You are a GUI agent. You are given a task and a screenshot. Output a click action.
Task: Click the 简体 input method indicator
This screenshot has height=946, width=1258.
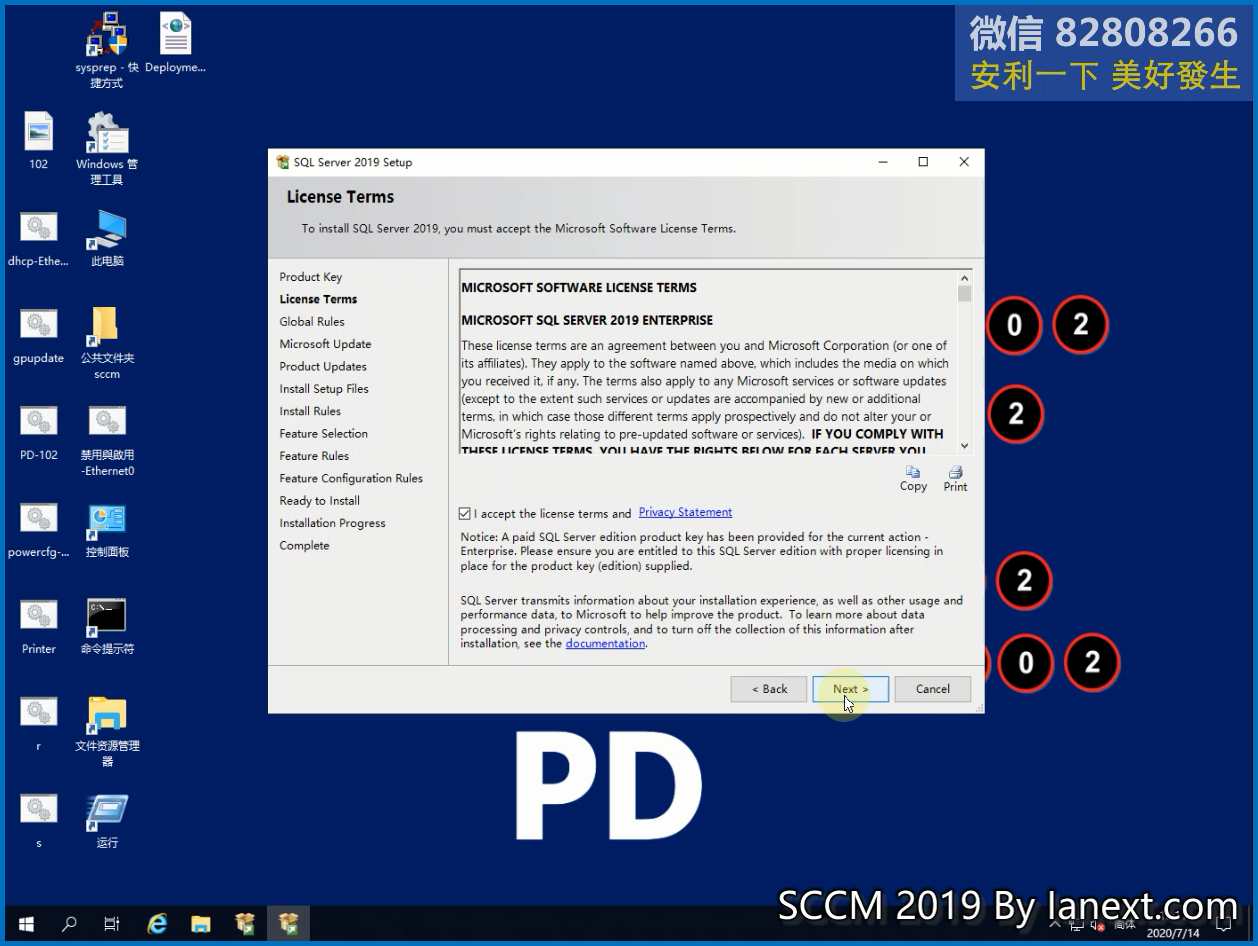[1124, 925]
